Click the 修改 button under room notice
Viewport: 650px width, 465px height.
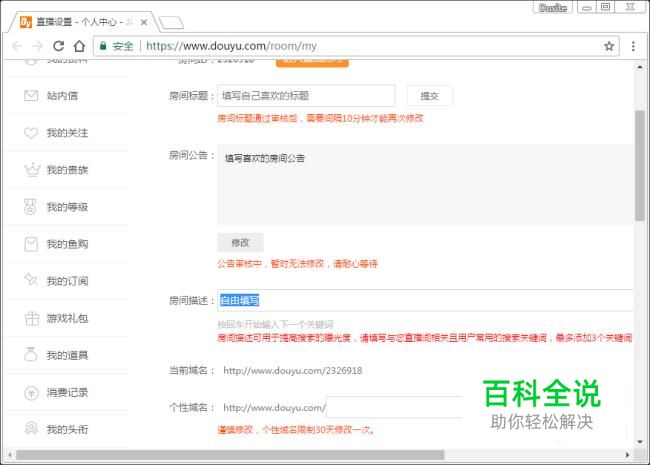click(x=240, y=243)
